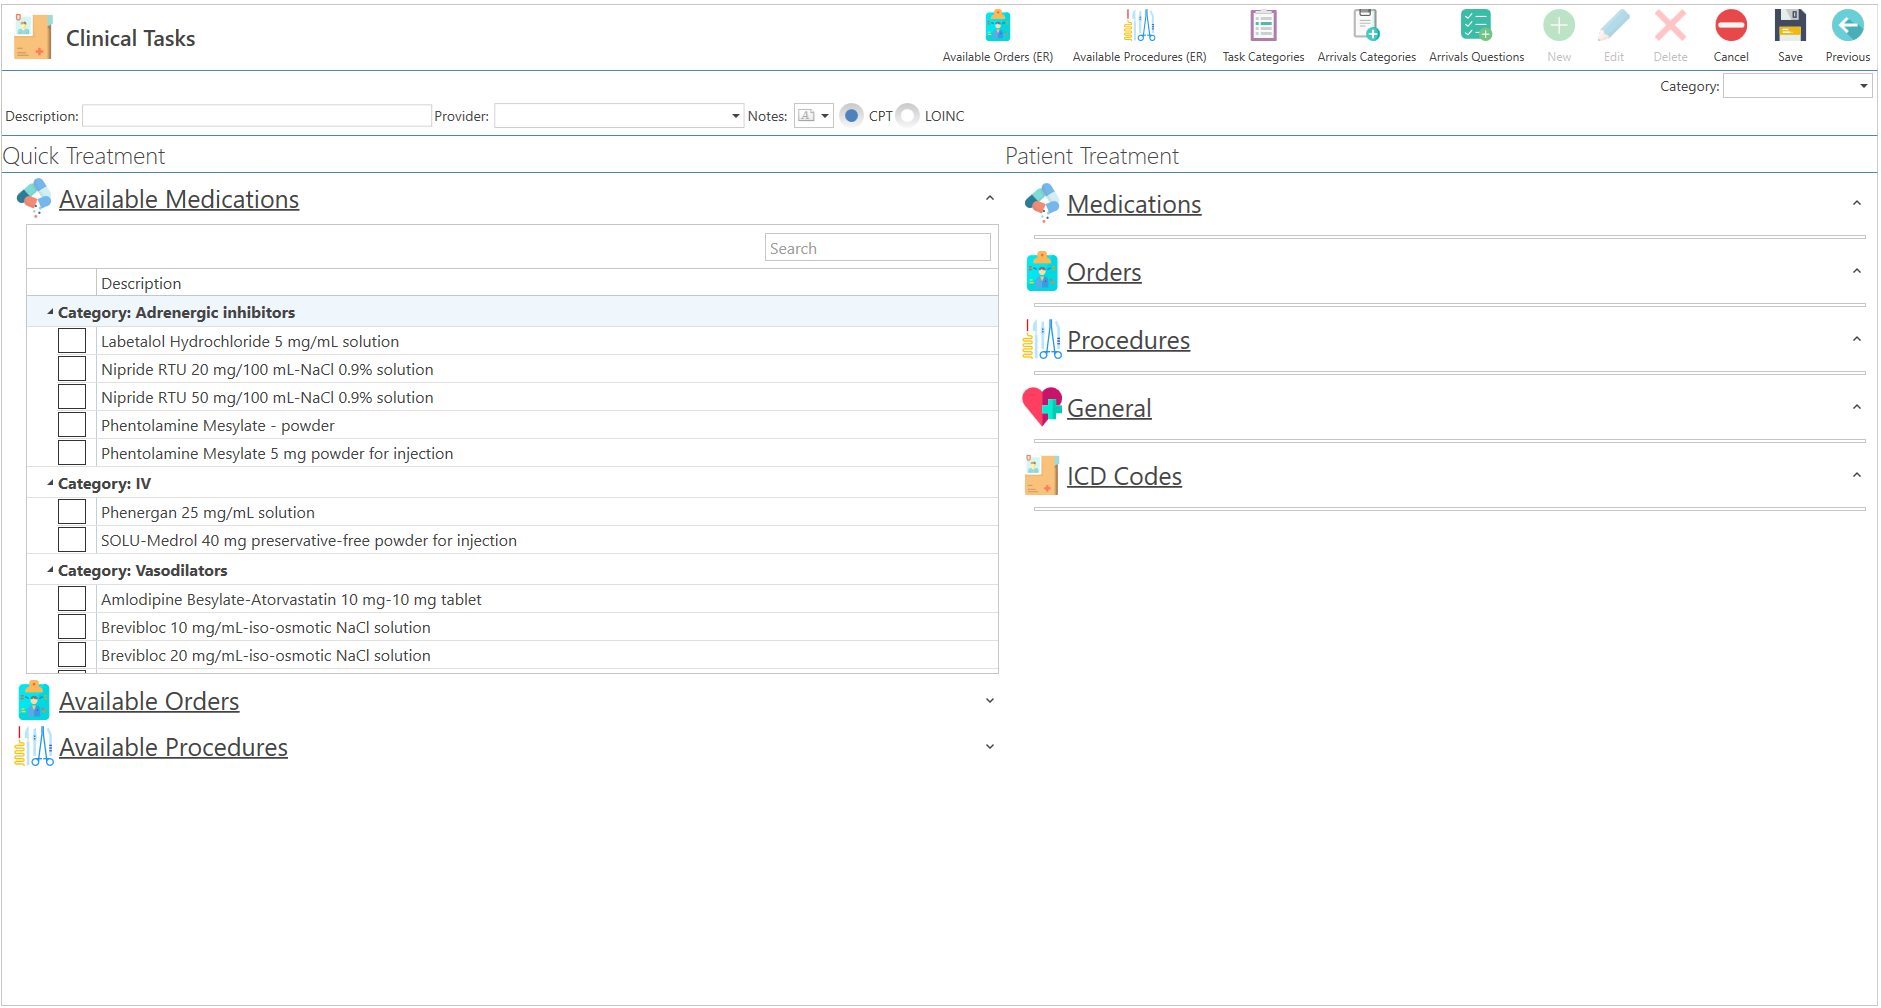Open Available Medications link
The height and width of the screenshot is (1008, 1881).
(179, 199)
